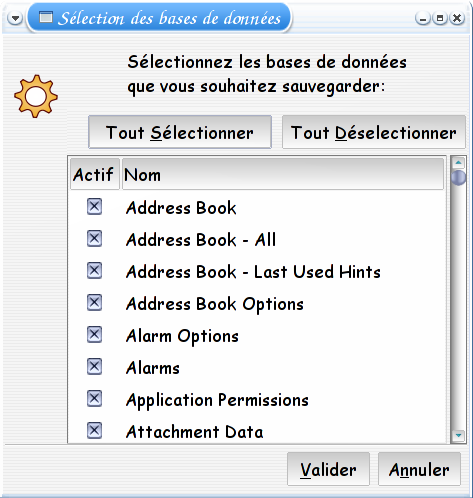Open the window menu arrow in title bar
The width and height of the screenshot is (473, 498).
(15, 18)
